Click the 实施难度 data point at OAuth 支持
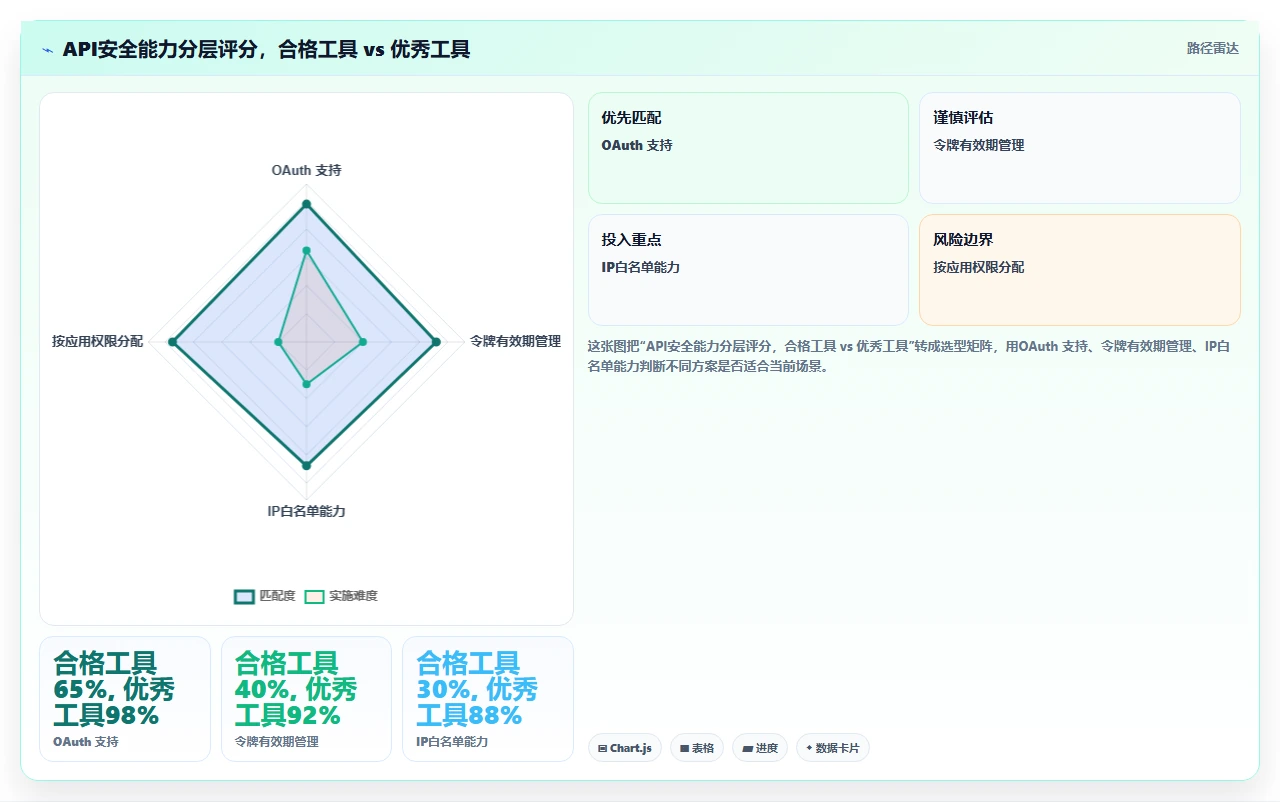This screenshot has height=802, width=1280. point(306,250)
